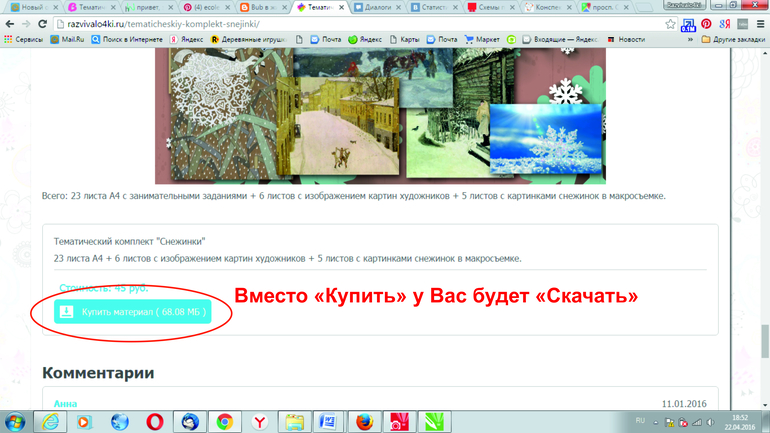This screenshot has width=770, height=433.
Task: Switch to the Bub browser tab
Action: coord(262,7)
